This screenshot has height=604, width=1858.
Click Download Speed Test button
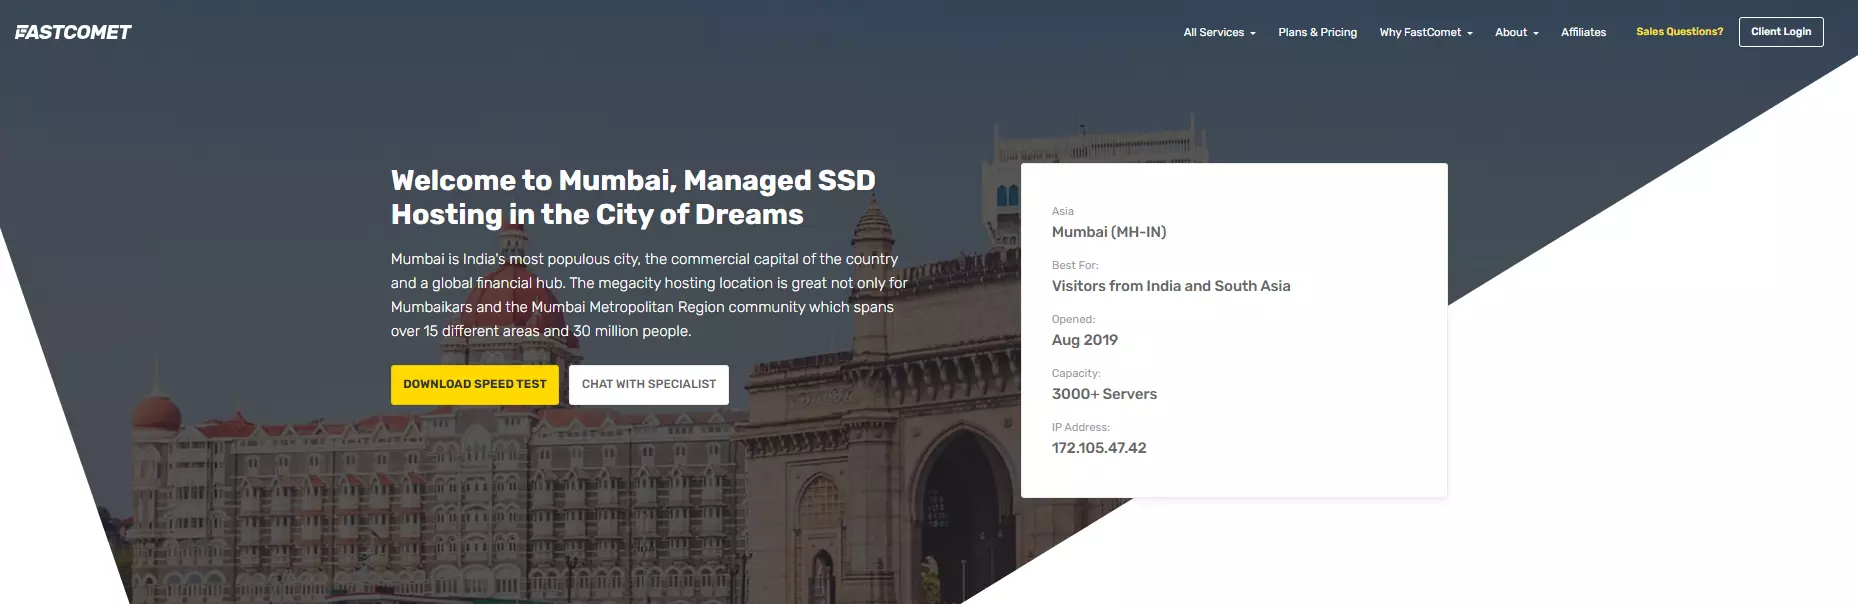(x=475, y=385)
